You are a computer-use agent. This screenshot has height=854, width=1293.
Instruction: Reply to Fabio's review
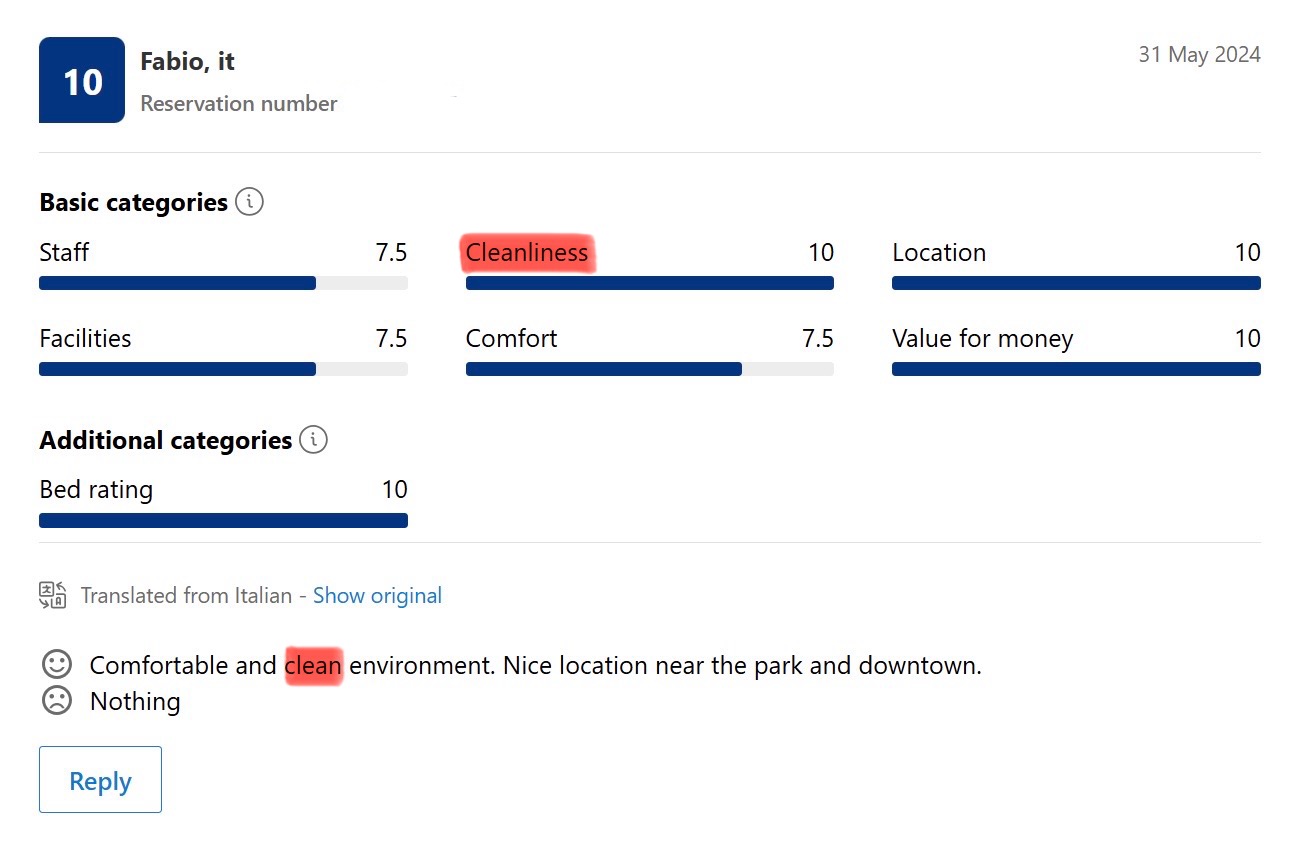[100, 780]
